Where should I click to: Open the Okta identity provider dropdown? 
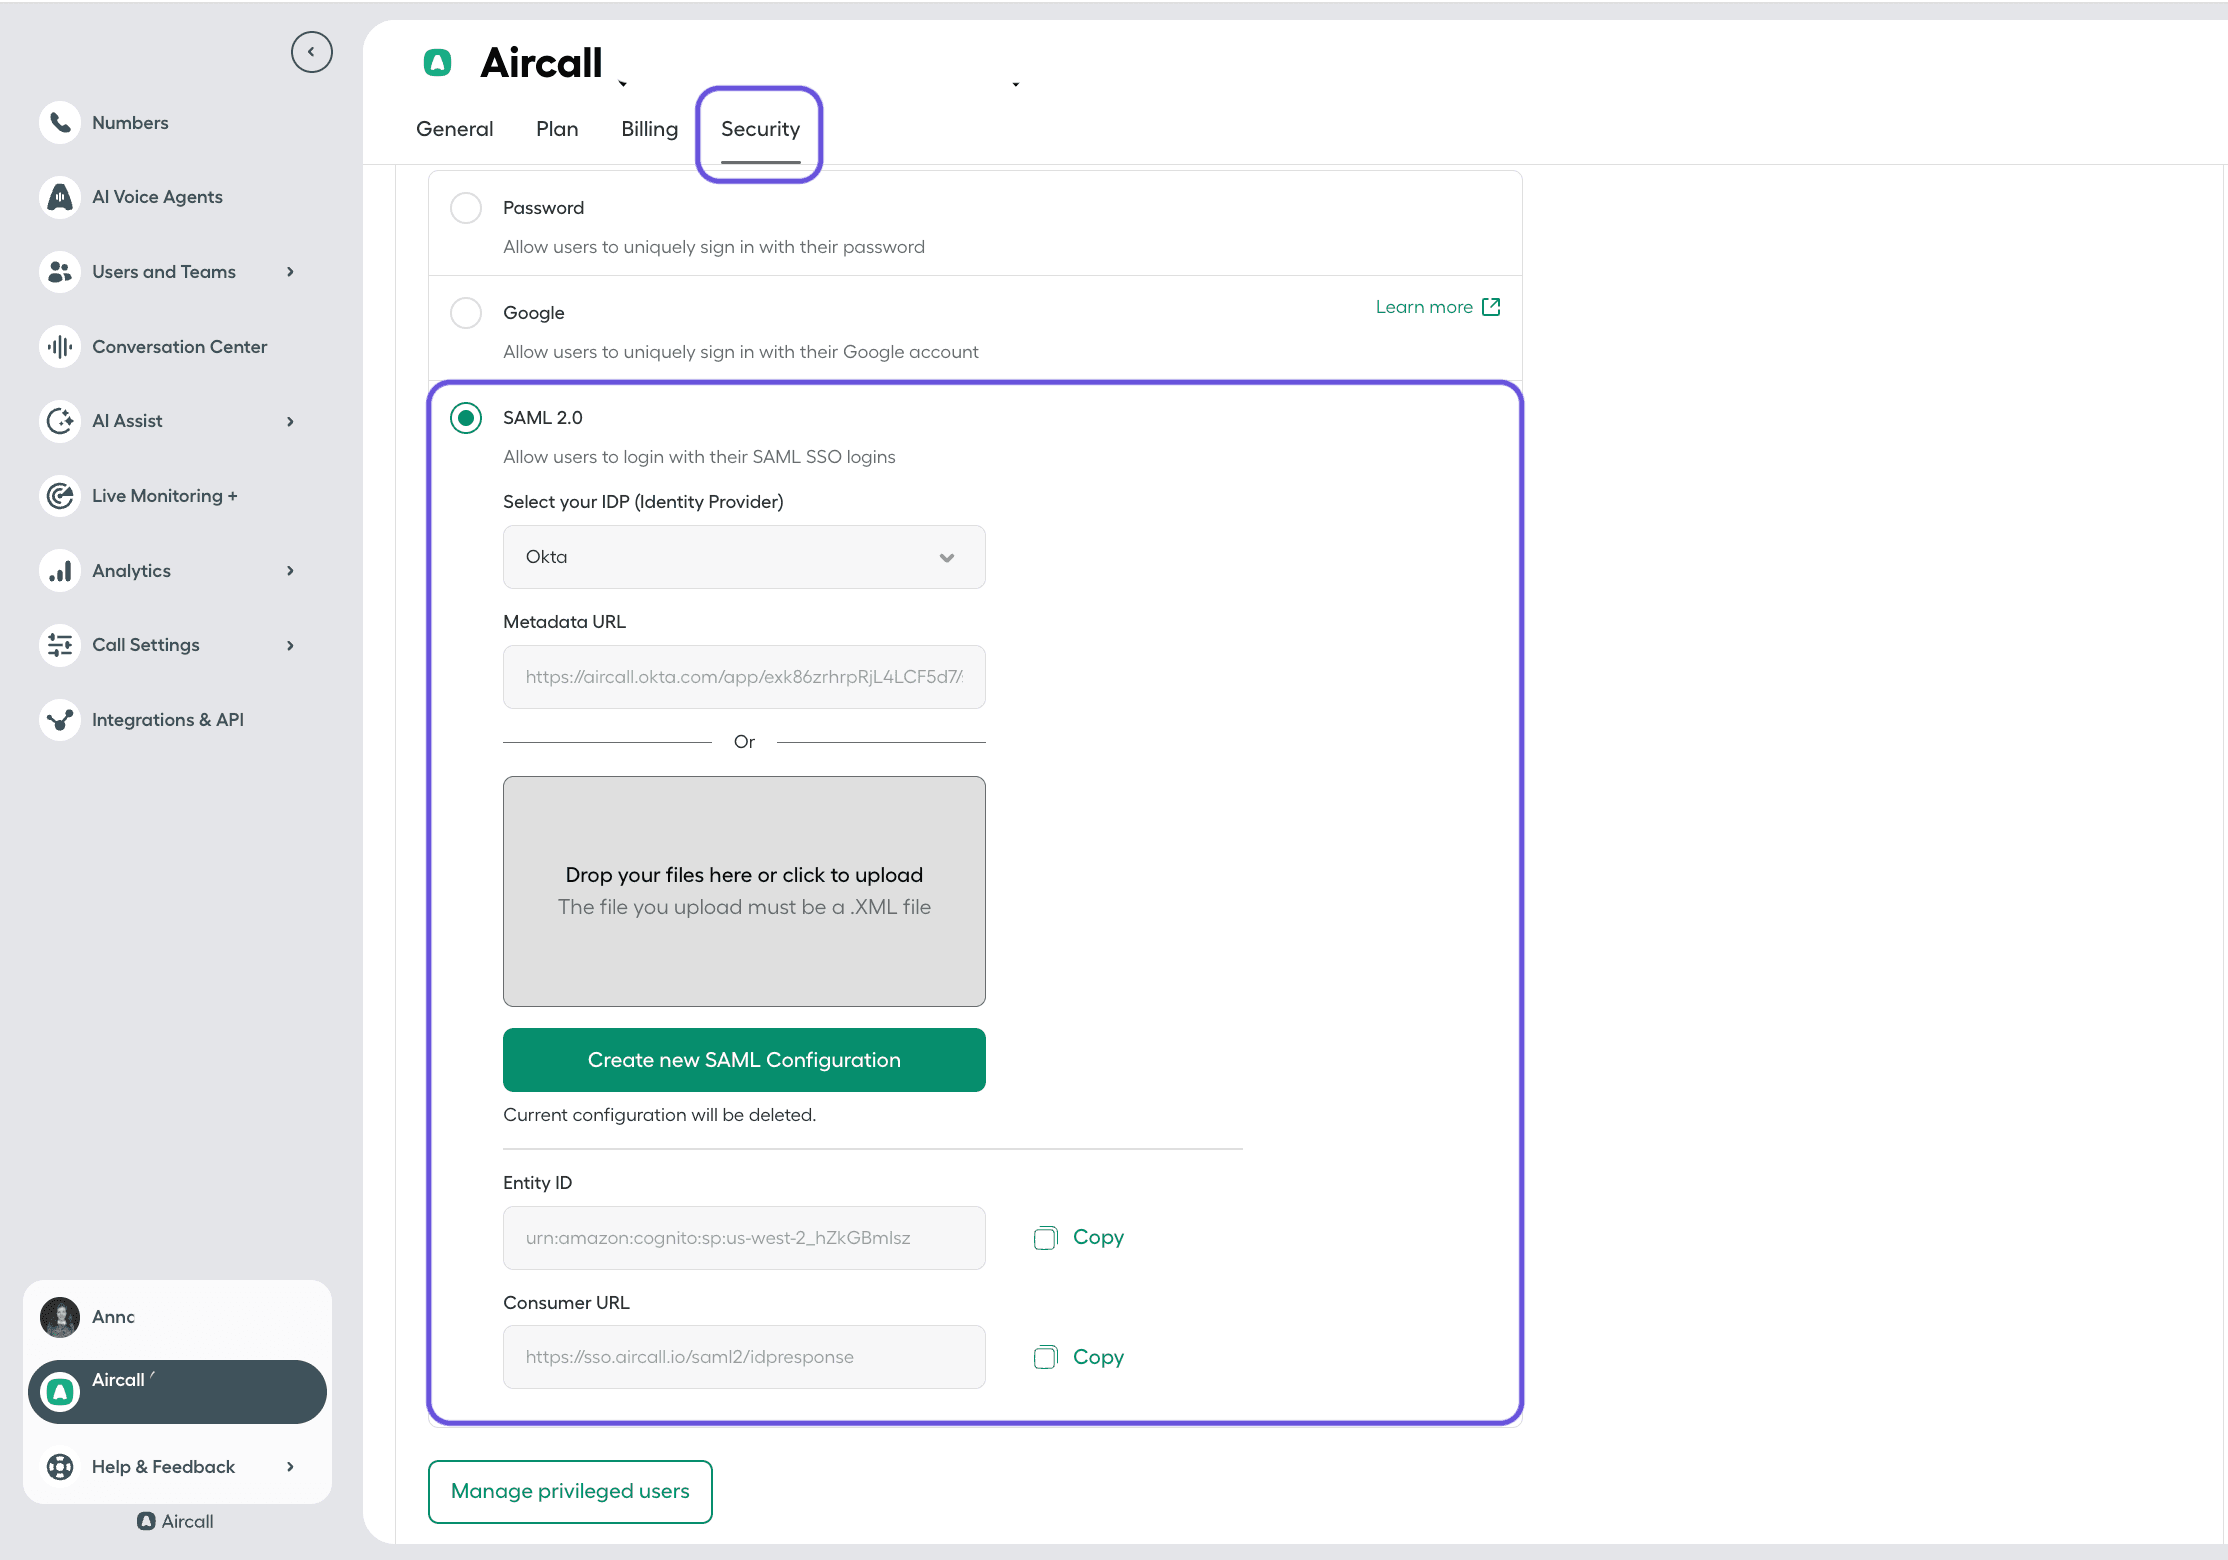(x=744, y=557)
